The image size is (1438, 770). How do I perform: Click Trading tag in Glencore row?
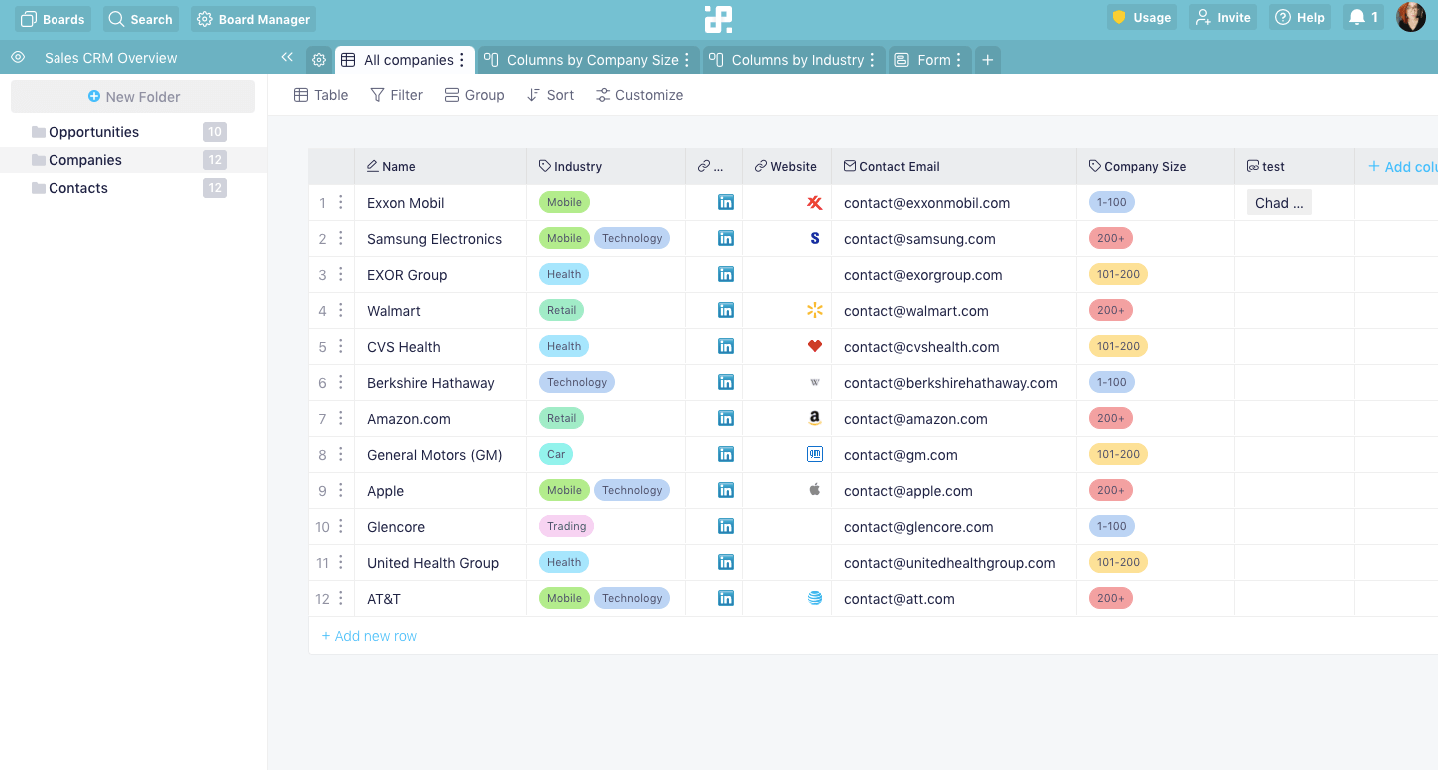pyautogui.click(x=566, y=526)
